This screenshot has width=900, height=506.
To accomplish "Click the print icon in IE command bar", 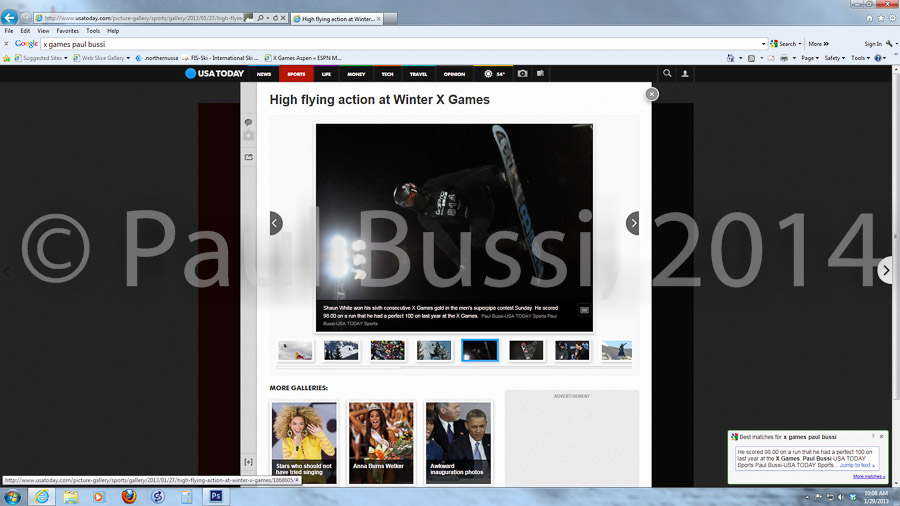I will [784, 58].
